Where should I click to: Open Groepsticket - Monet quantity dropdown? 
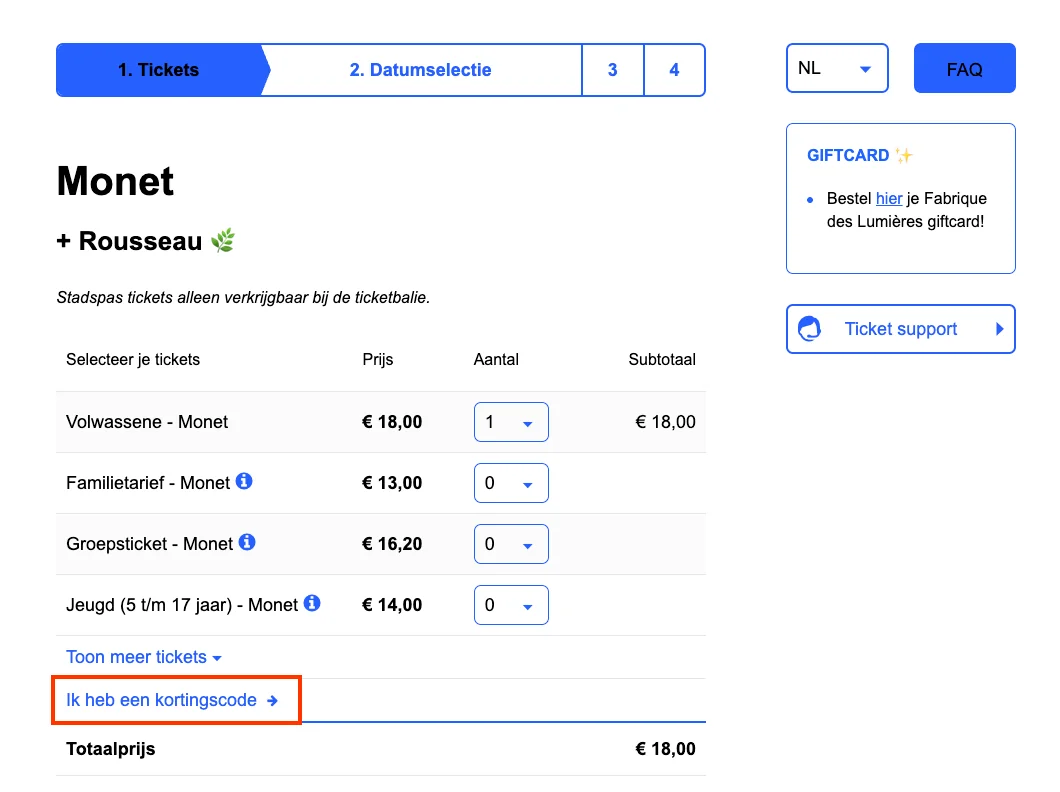click(x=511, y=544)
